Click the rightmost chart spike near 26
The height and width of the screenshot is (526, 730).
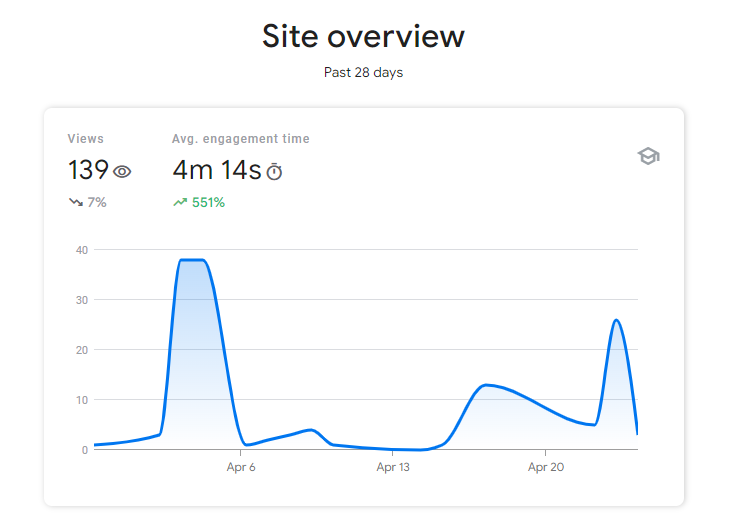click(x=616, y=321)
